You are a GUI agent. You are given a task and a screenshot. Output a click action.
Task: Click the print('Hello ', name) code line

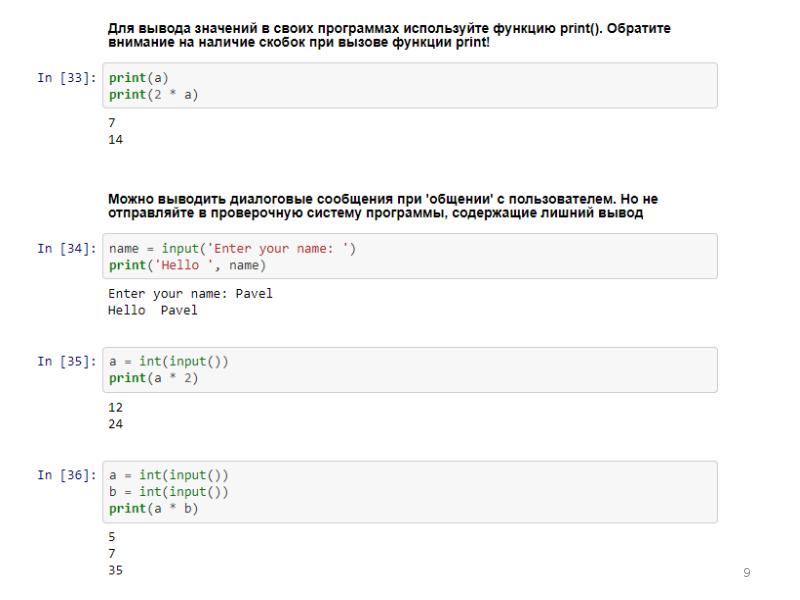[188, 266]
